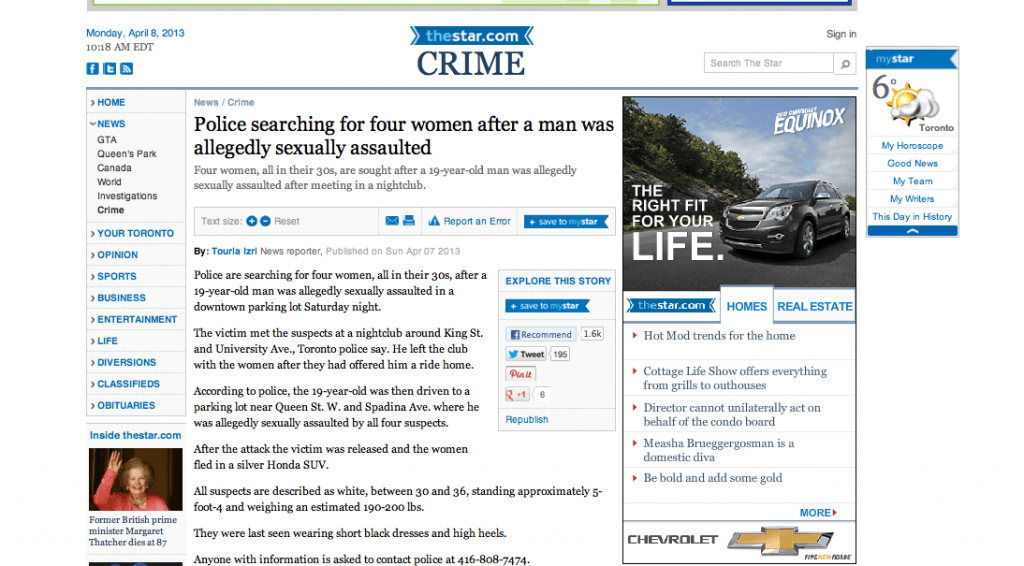Click the Pin it button
The width and height of the screenshot is (1024, 566).
coord(520,374)
